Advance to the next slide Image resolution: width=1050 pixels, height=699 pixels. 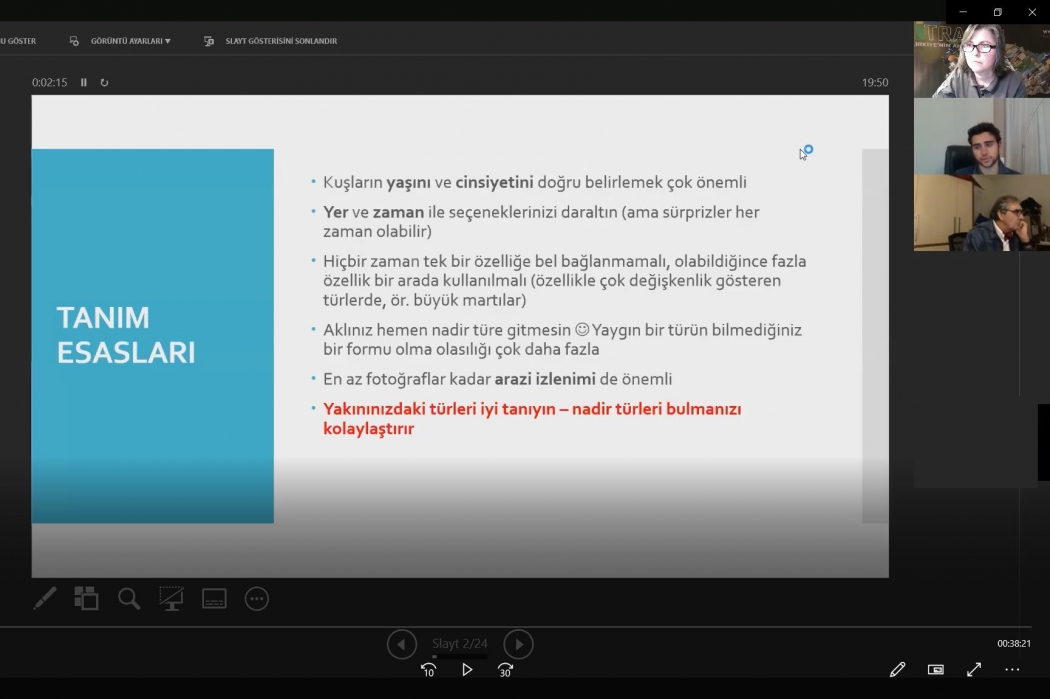pos(518,644)
